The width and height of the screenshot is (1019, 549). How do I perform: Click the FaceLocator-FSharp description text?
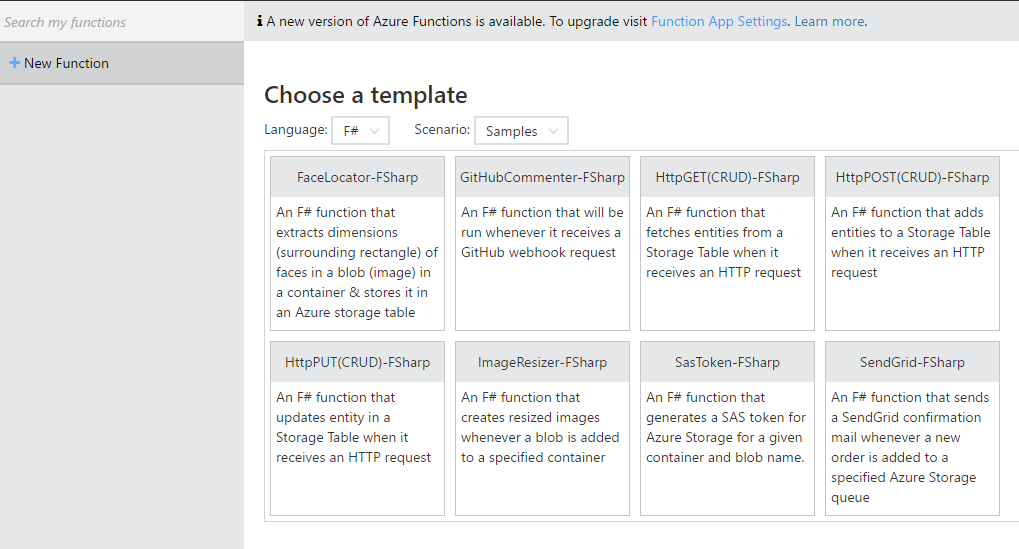coord(357,262)
